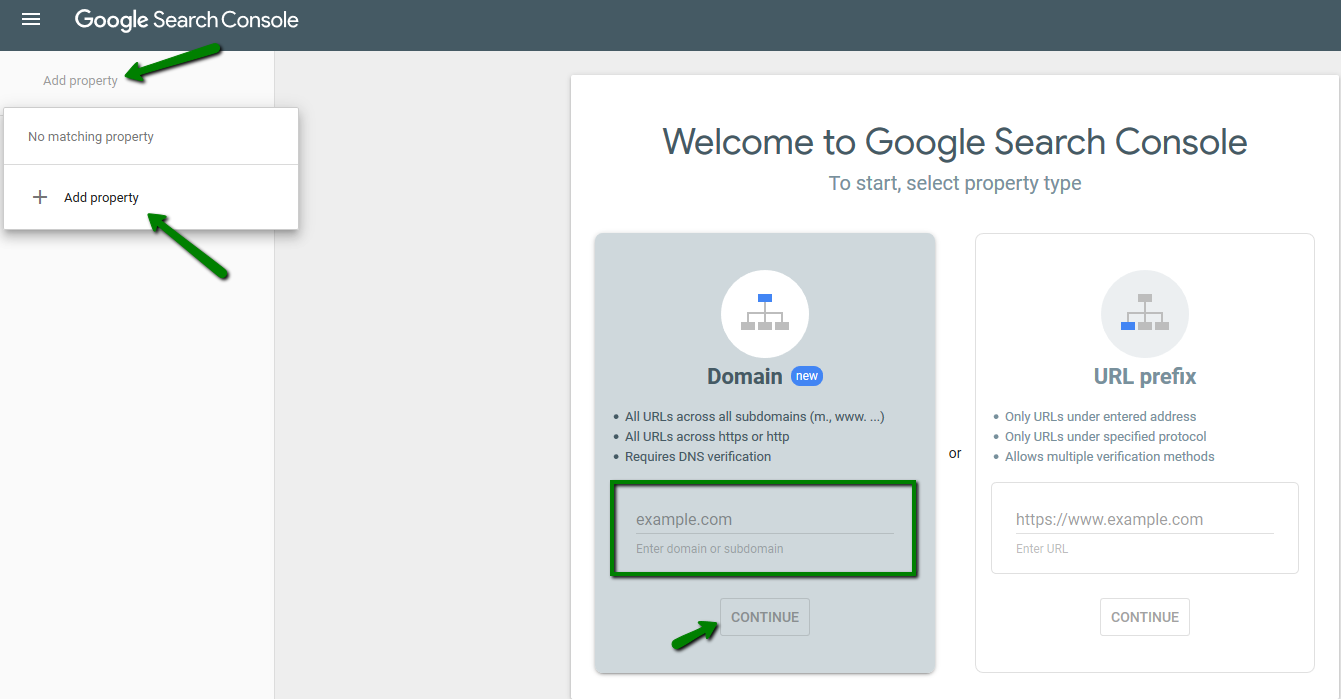Click the example.com domain input field
This screenshot has width=1341, height=699.
pos(764,519)
